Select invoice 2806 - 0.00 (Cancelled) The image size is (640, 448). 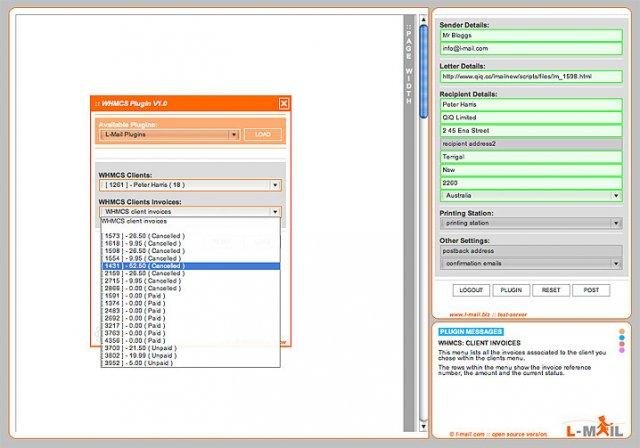190,288
